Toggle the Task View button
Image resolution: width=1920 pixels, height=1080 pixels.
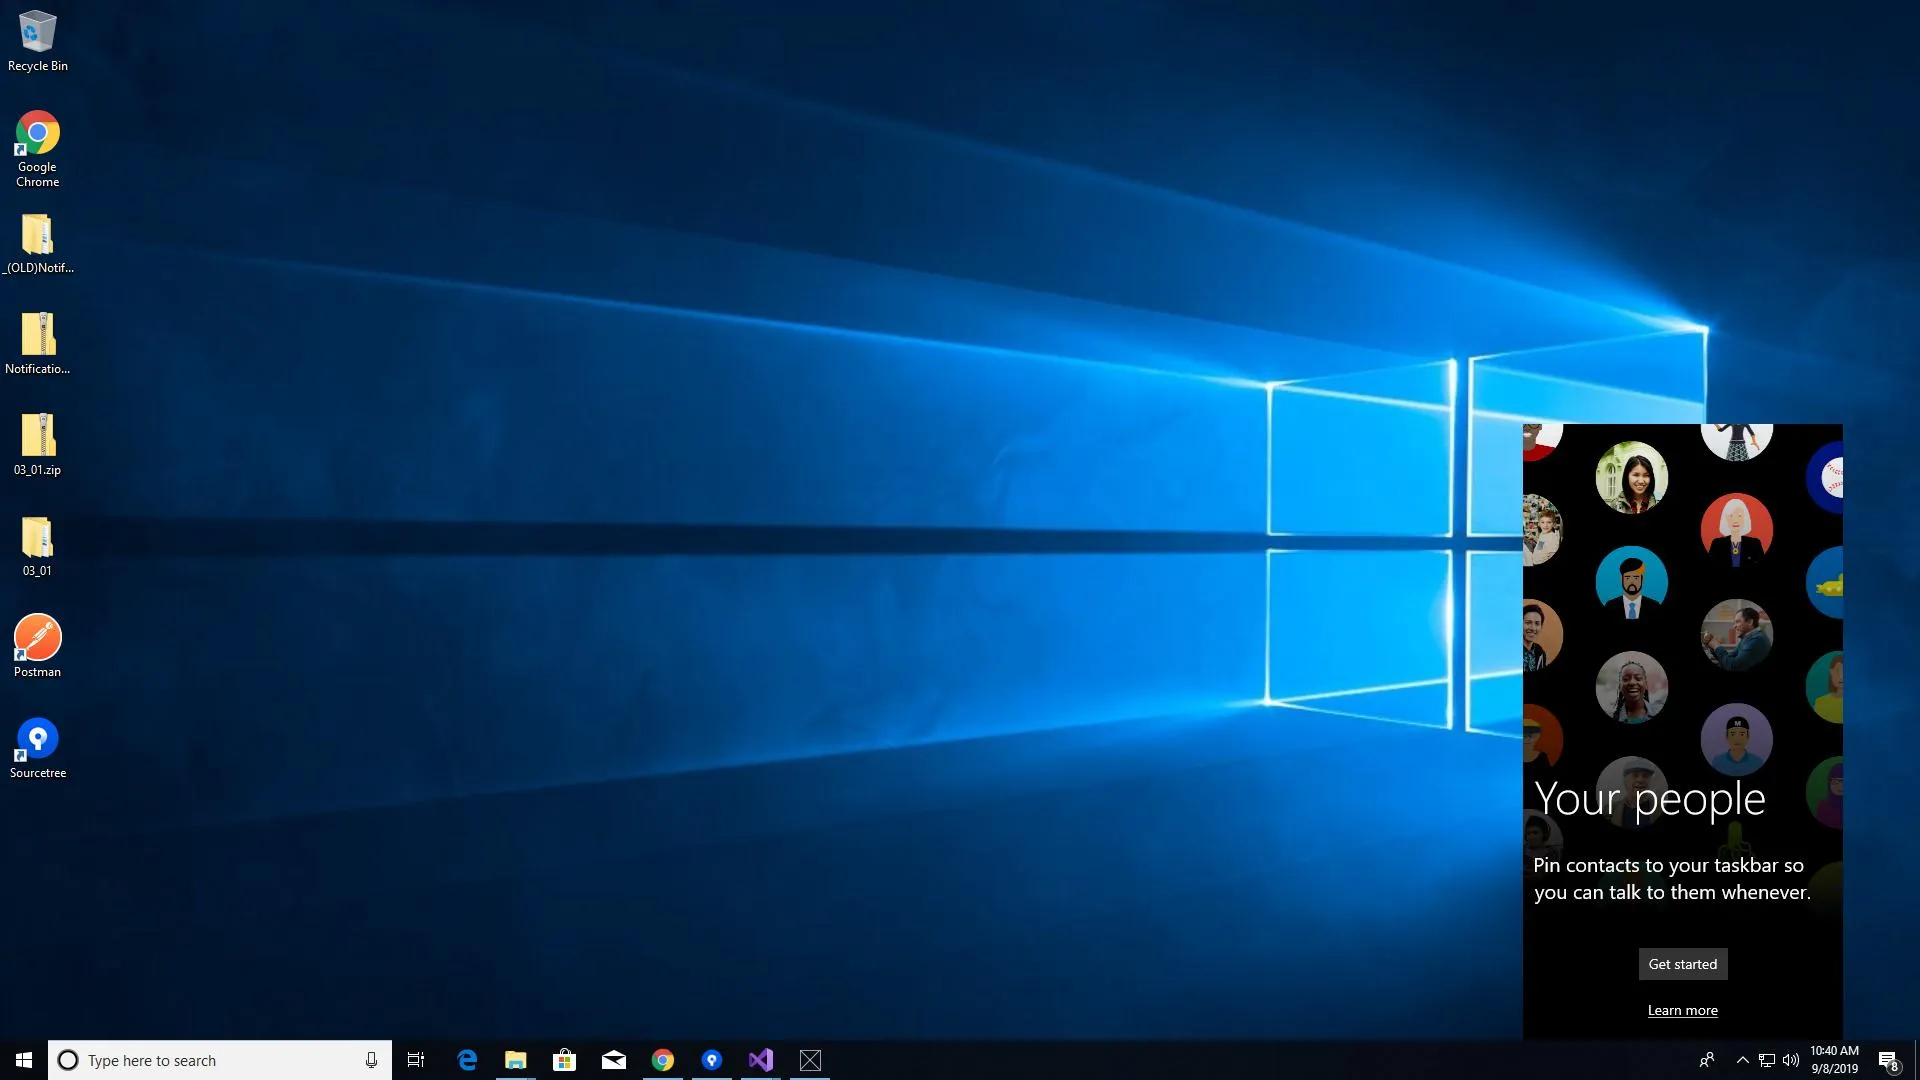(416, 1060)
